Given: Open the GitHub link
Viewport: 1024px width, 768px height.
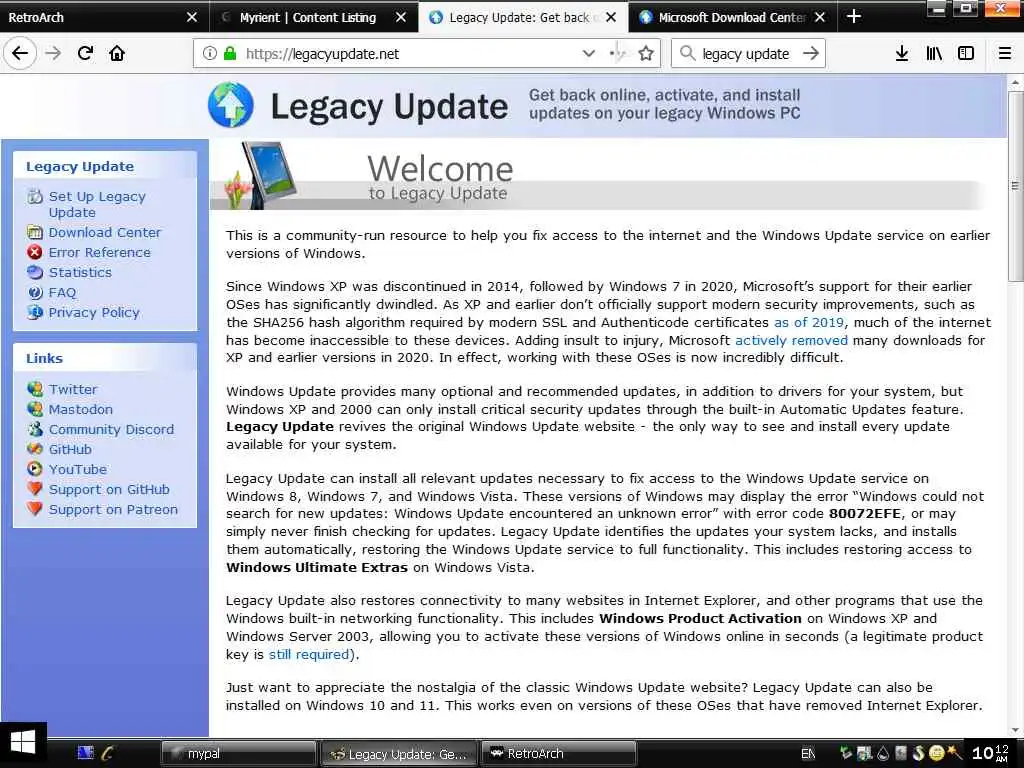Looking at the screenshot, I should tap(70, 449).
